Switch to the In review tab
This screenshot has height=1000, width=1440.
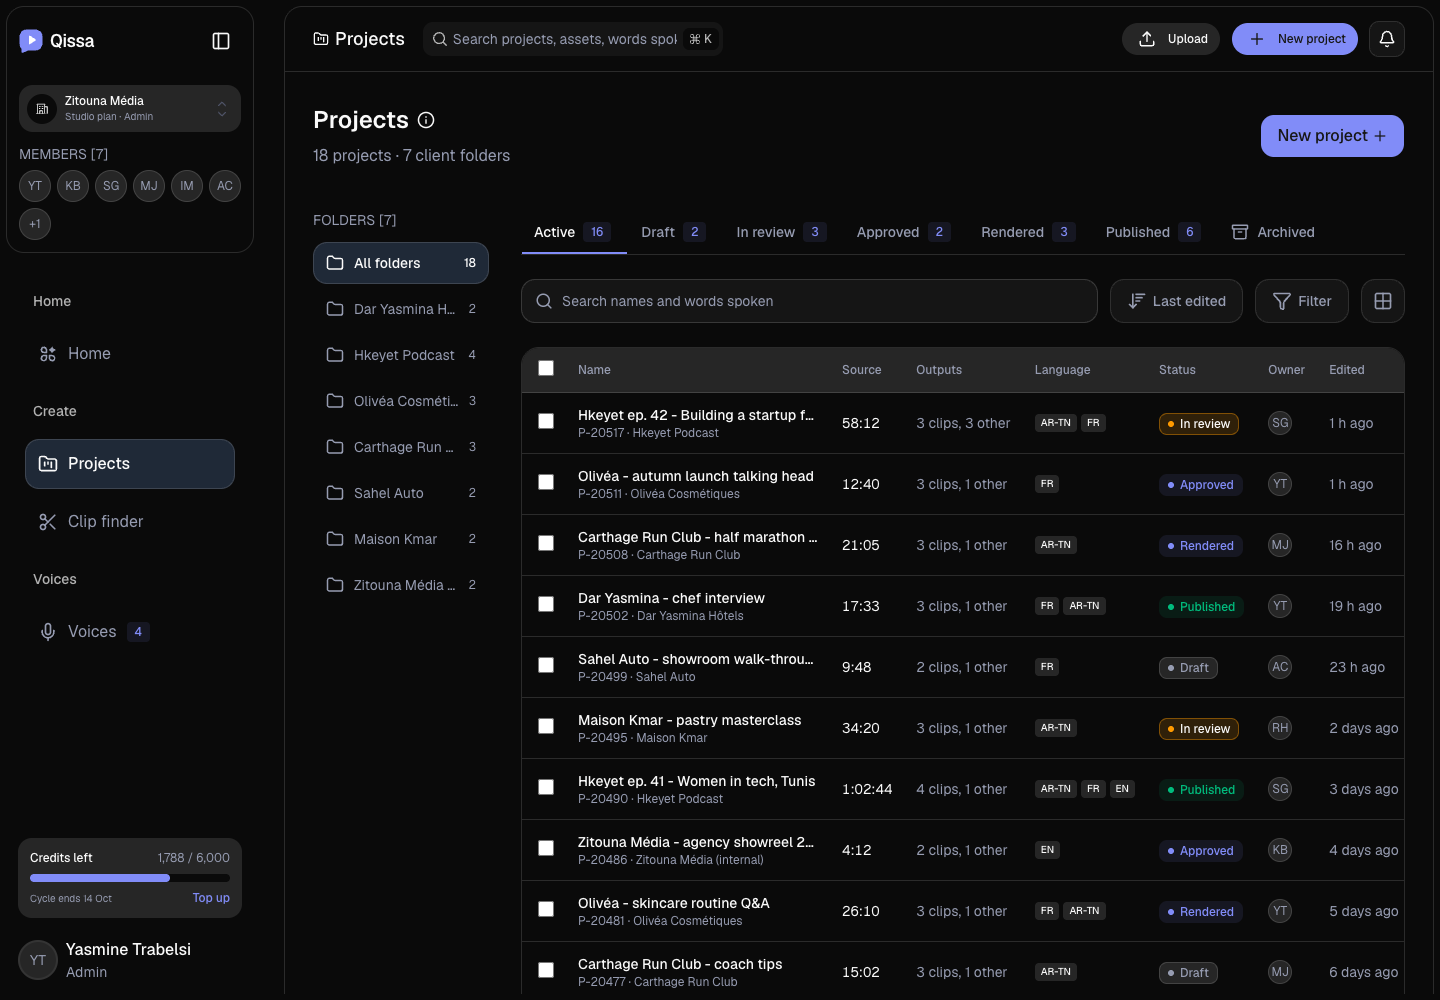click(781, 232)
